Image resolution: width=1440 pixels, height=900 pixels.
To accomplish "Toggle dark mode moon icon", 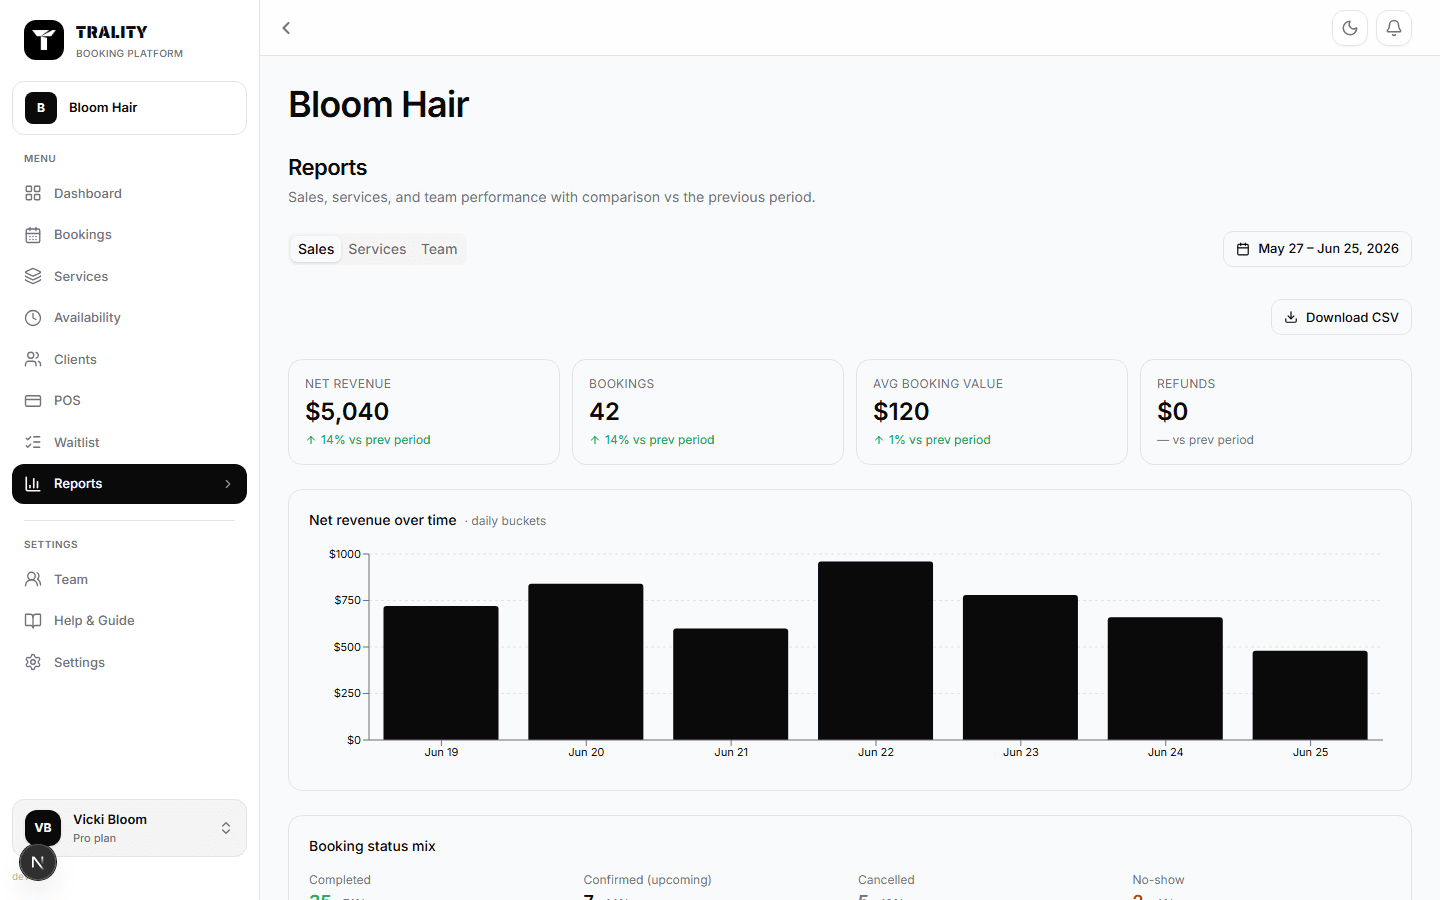I will [1350, 28].
